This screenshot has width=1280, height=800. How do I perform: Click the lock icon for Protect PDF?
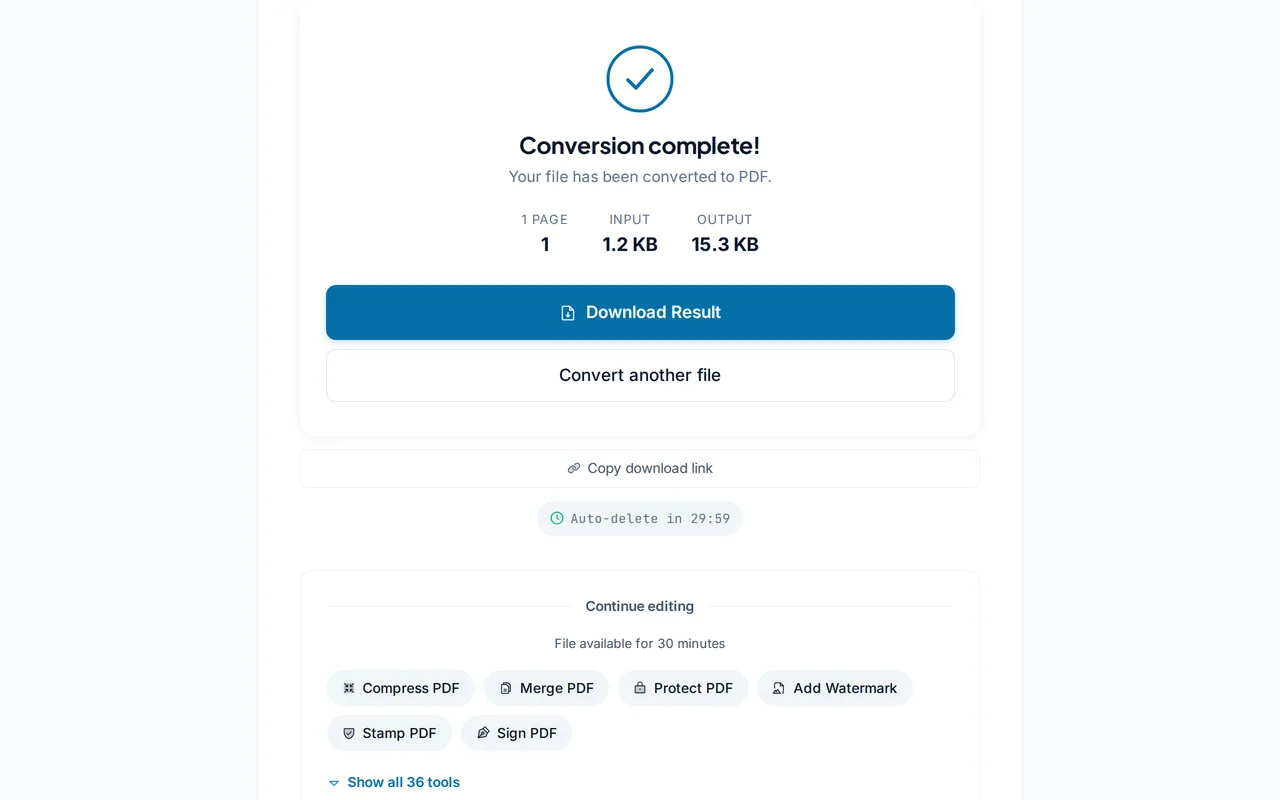640,688
